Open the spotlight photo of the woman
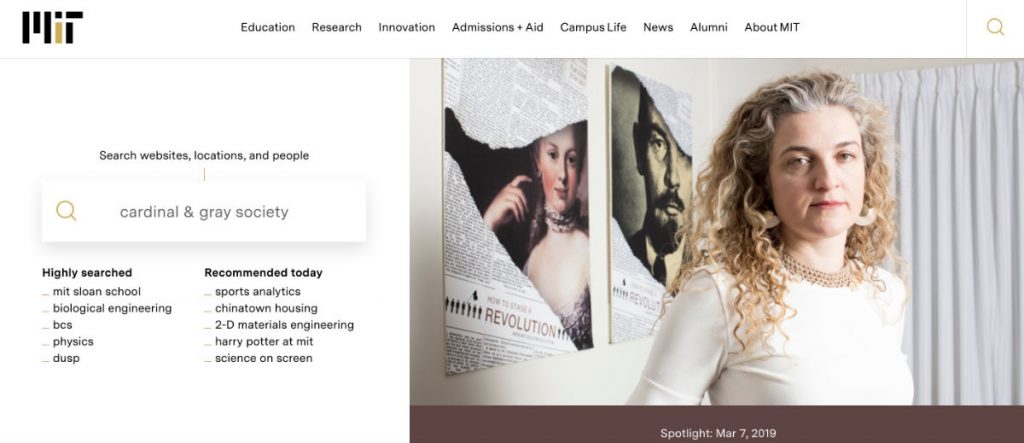Image resolution: width=1024 pixels, height=443 pixels. coord(716,231)
